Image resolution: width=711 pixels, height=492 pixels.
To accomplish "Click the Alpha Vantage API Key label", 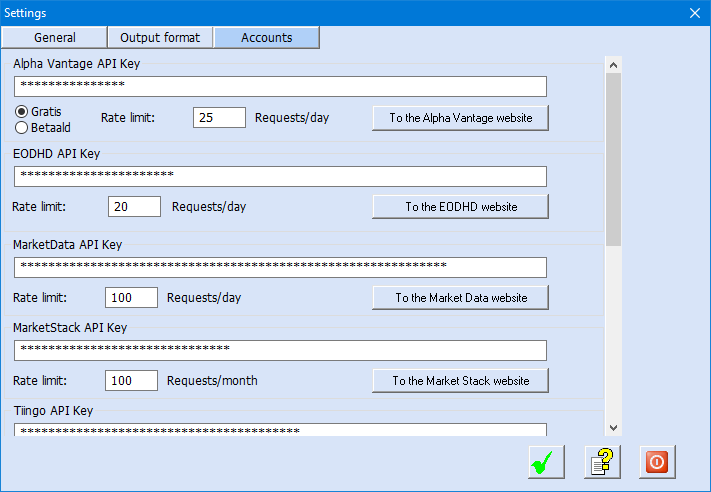I will point(77,64).
